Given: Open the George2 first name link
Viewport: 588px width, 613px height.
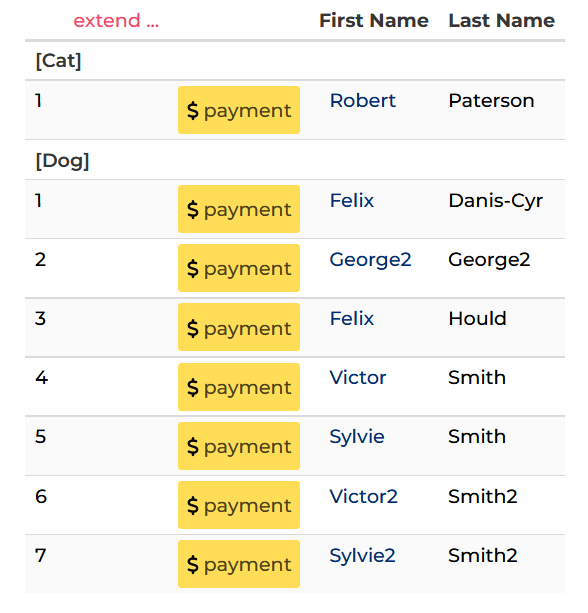Looking at the screenshot, I should click(370, 260).
